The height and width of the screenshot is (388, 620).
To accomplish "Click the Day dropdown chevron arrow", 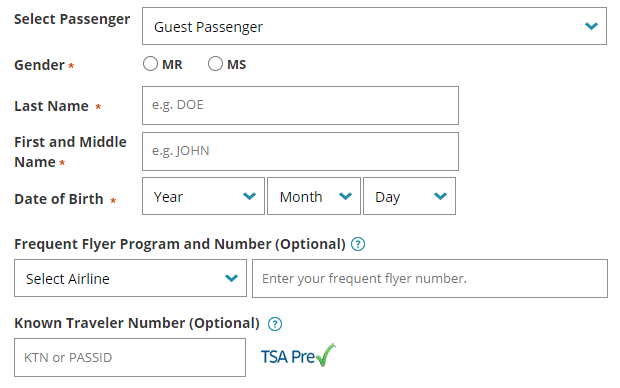I will tap(440, 196).
